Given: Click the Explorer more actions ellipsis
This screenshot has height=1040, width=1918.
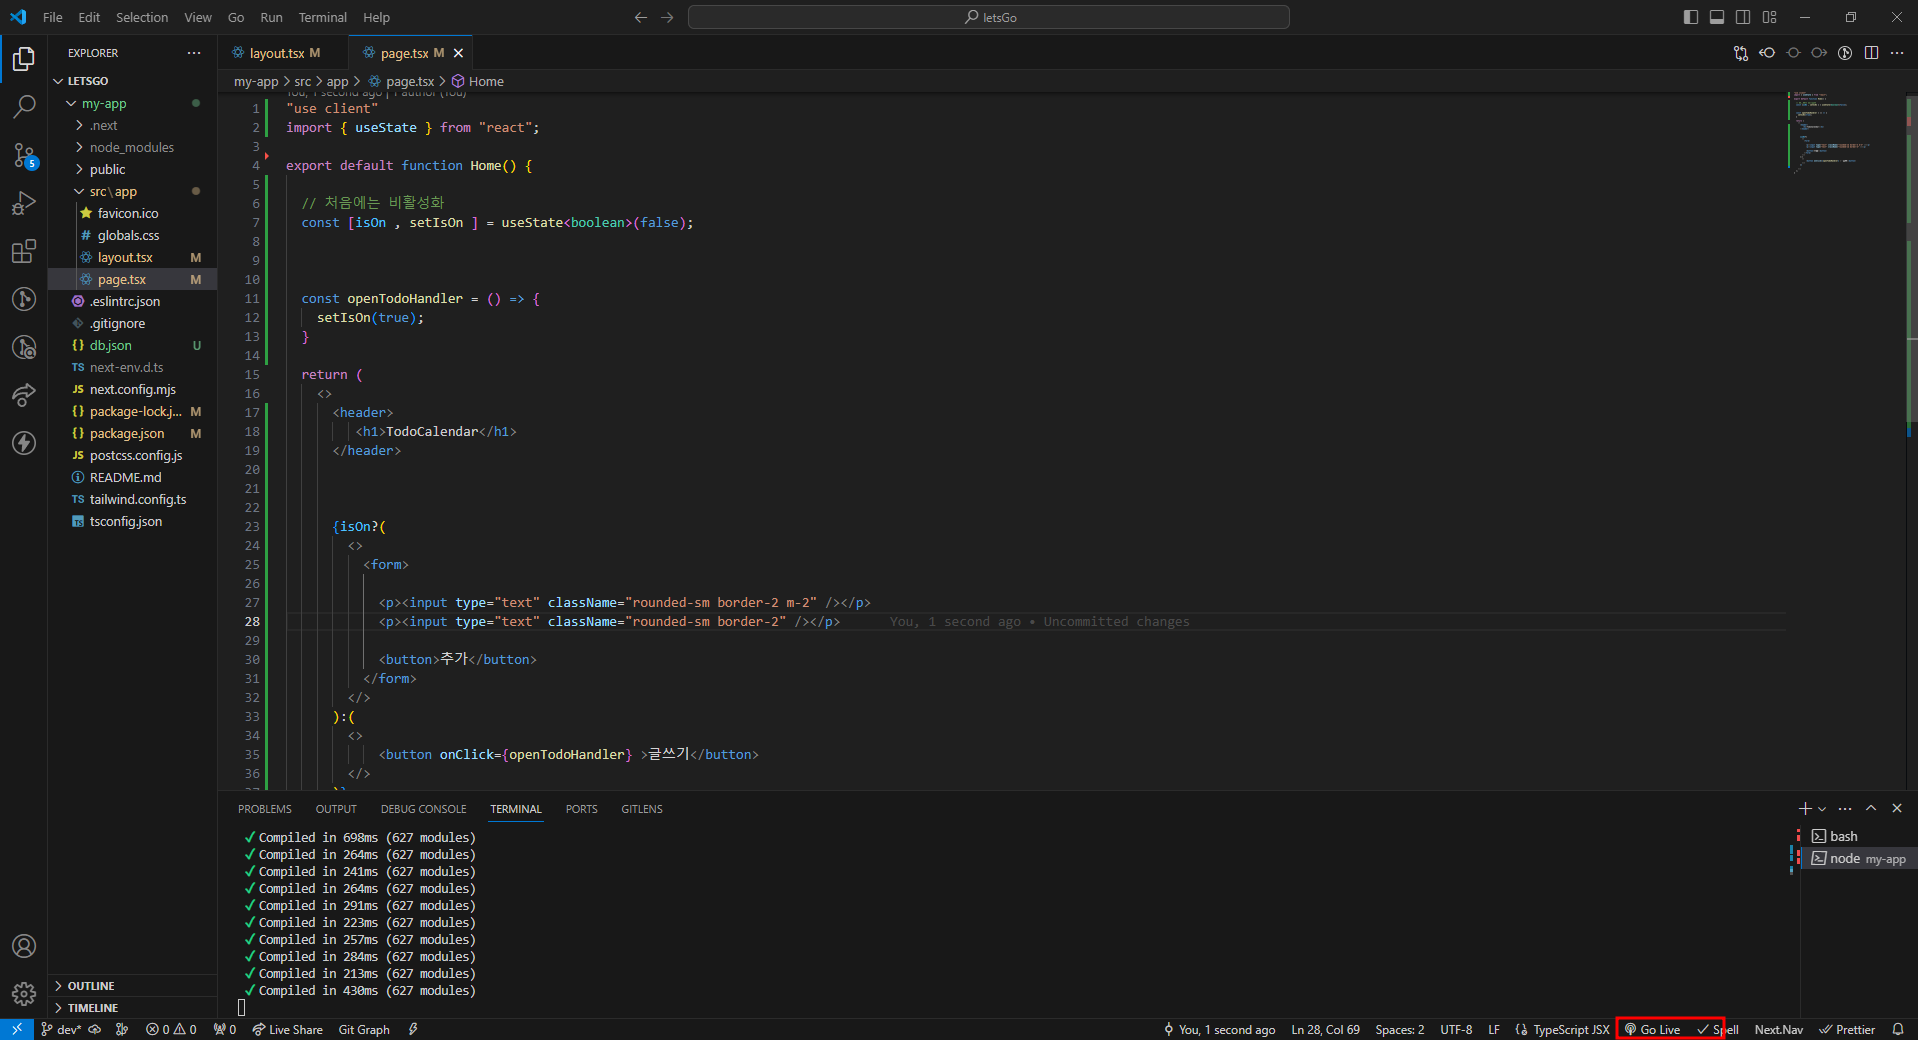Looking at the screenshot, I should [x=194, y=53].
